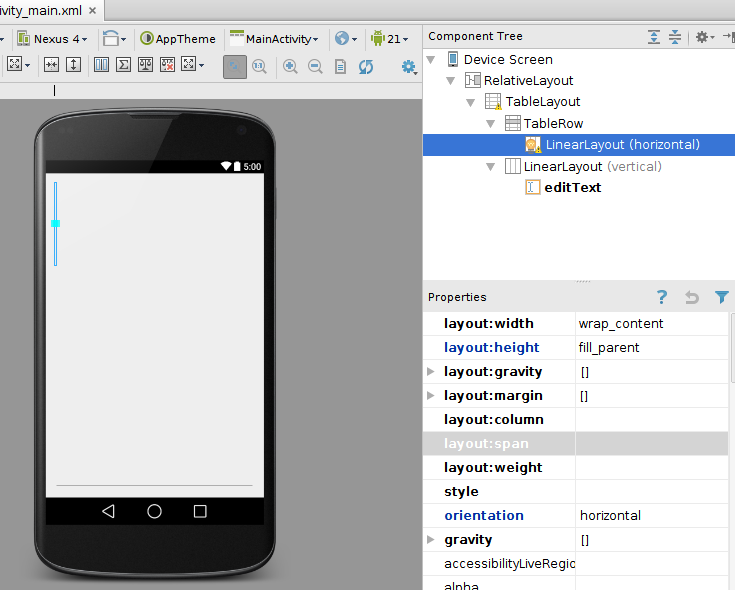Click the lightbulb warning icon on LinearLayout row
Screen dimensions: 735x590
pos(532,145)
